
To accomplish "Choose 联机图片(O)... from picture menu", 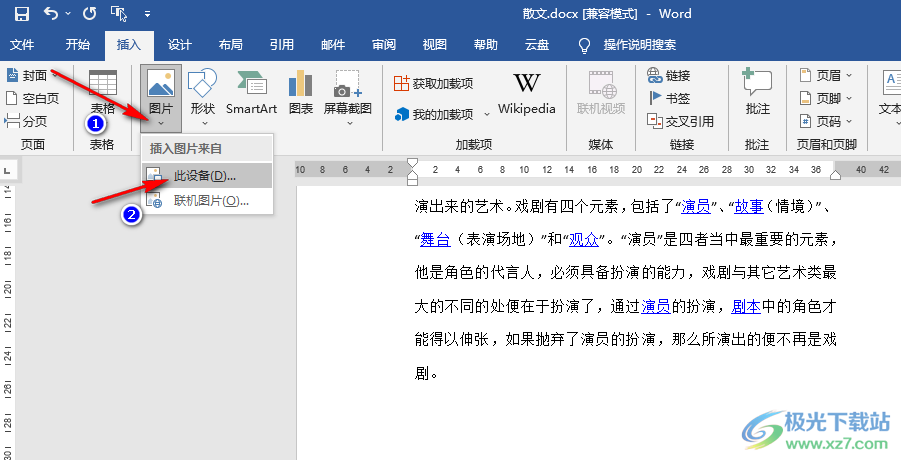I will 207,200.
